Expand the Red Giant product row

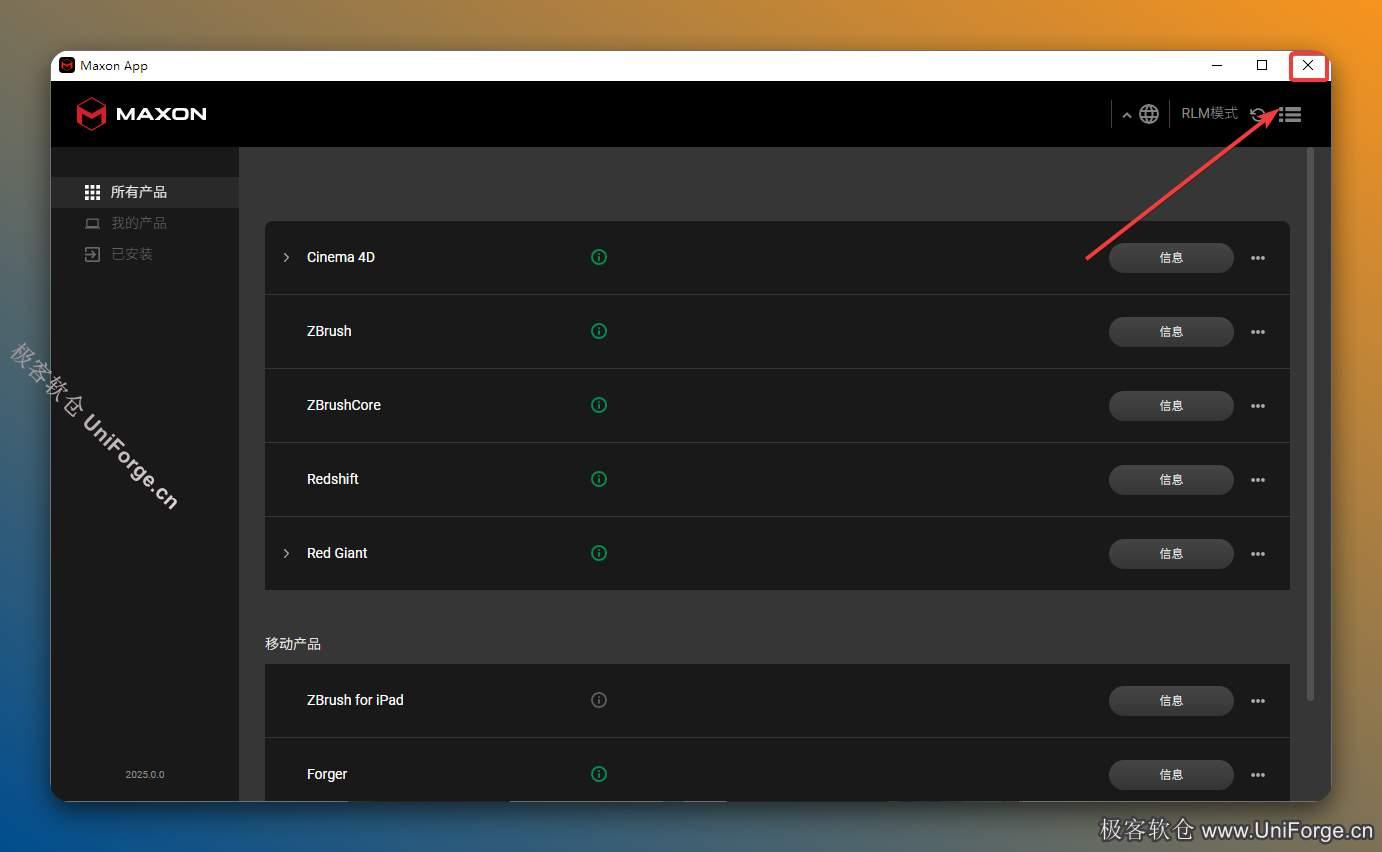[286, 553]
